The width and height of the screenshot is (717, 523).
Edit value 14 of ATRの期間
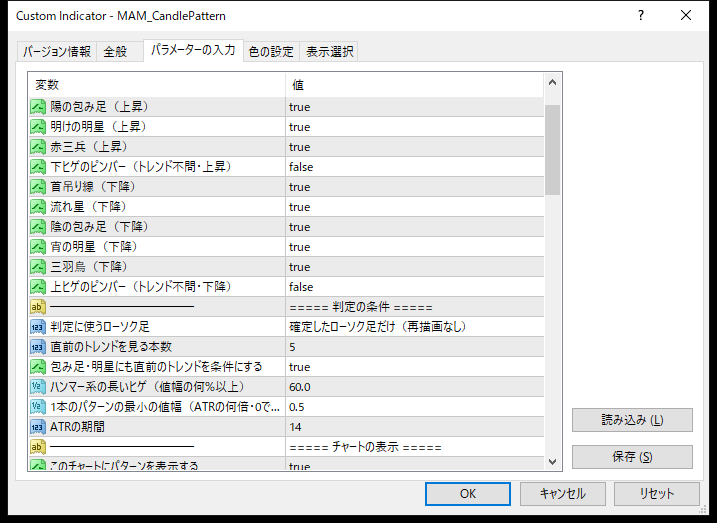coord(415,427)
